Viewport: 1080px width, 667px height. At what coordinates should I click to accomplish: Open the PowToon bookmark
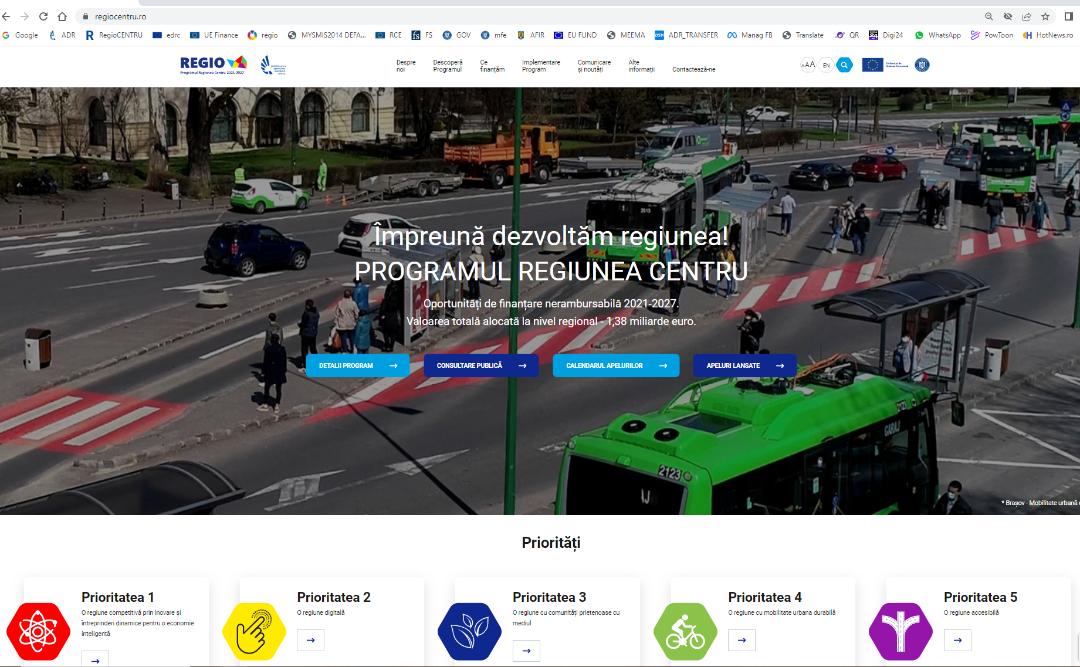(x=992, y=35)
